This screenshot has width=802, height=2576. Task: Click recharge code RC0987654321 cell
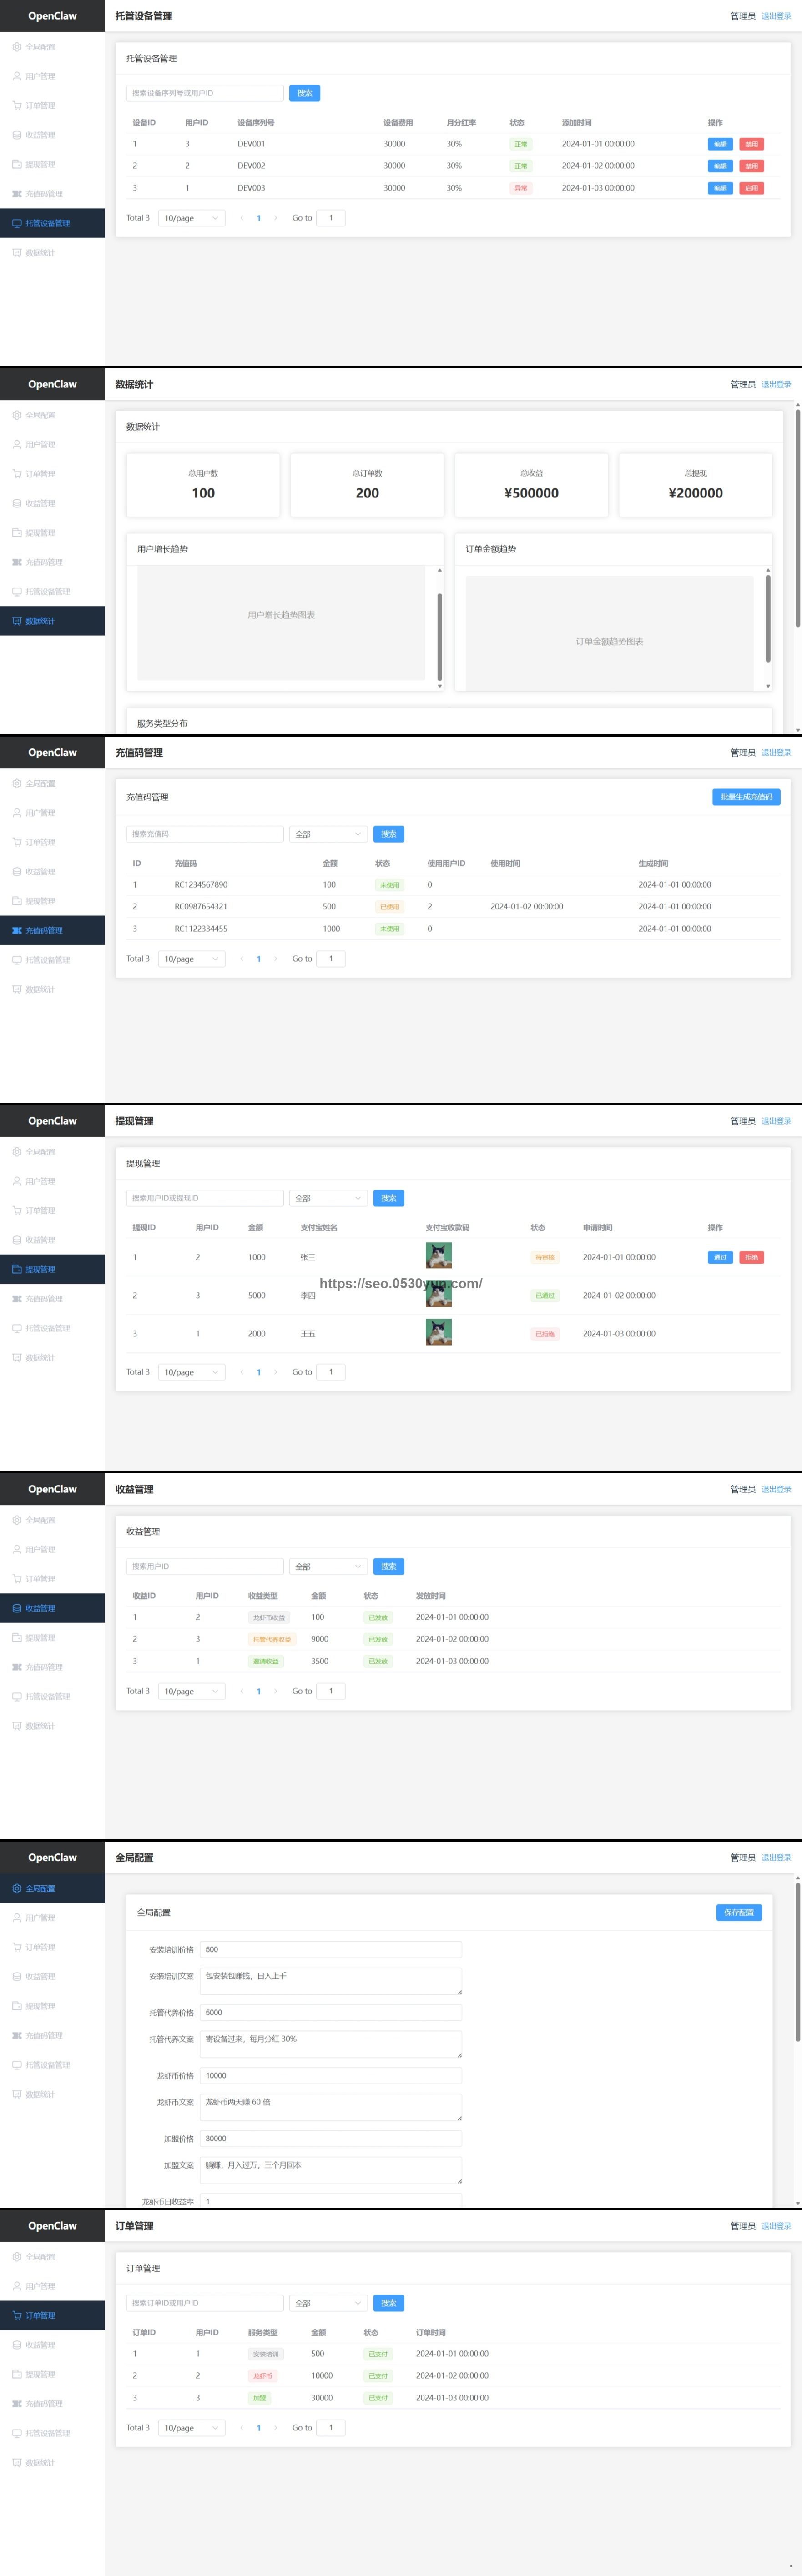pos(201,907)
